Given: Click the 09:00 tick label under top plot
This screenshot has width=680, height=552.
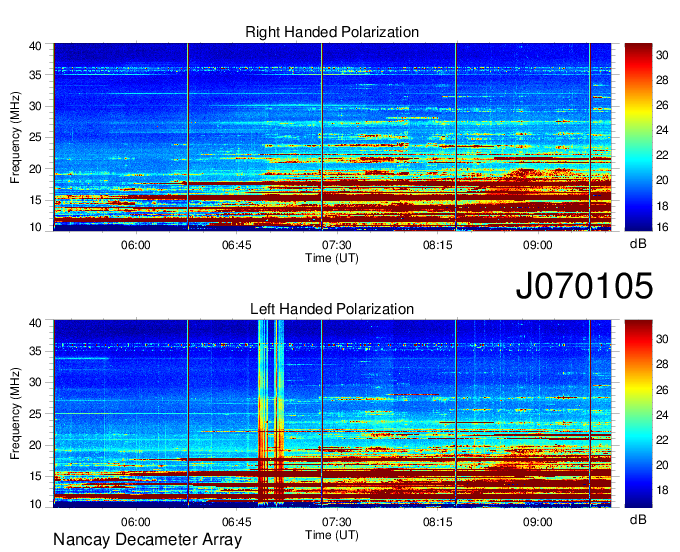Looking at the screenshot, I should 538,245.
